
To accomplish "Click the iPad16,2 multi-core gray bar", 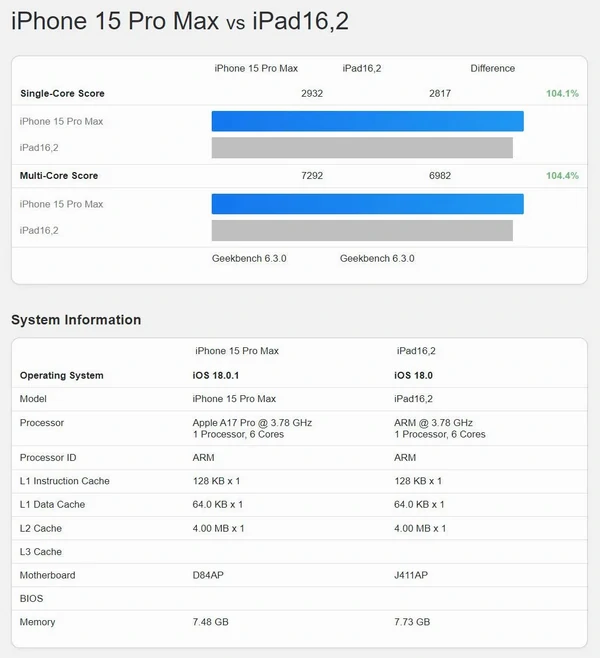I will [x=362, y=230].
